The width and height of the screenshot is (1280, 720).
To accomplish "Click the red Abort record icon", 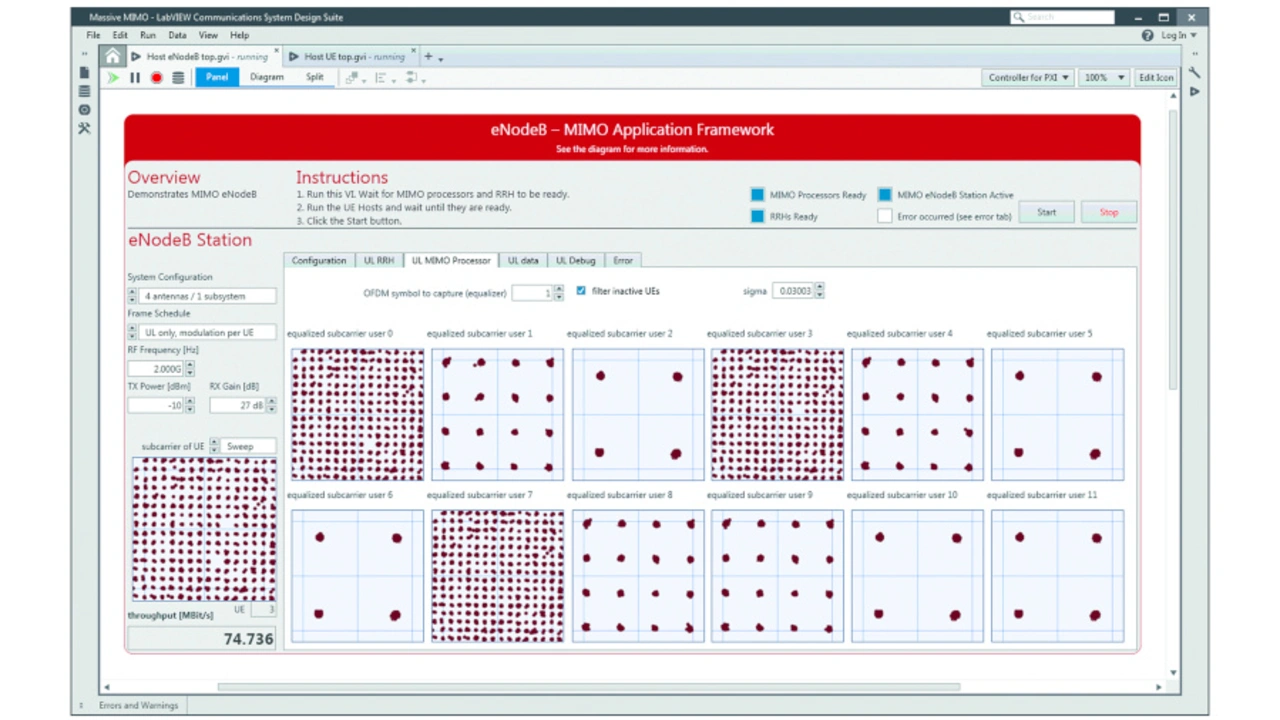I will (x=156, y=77).
